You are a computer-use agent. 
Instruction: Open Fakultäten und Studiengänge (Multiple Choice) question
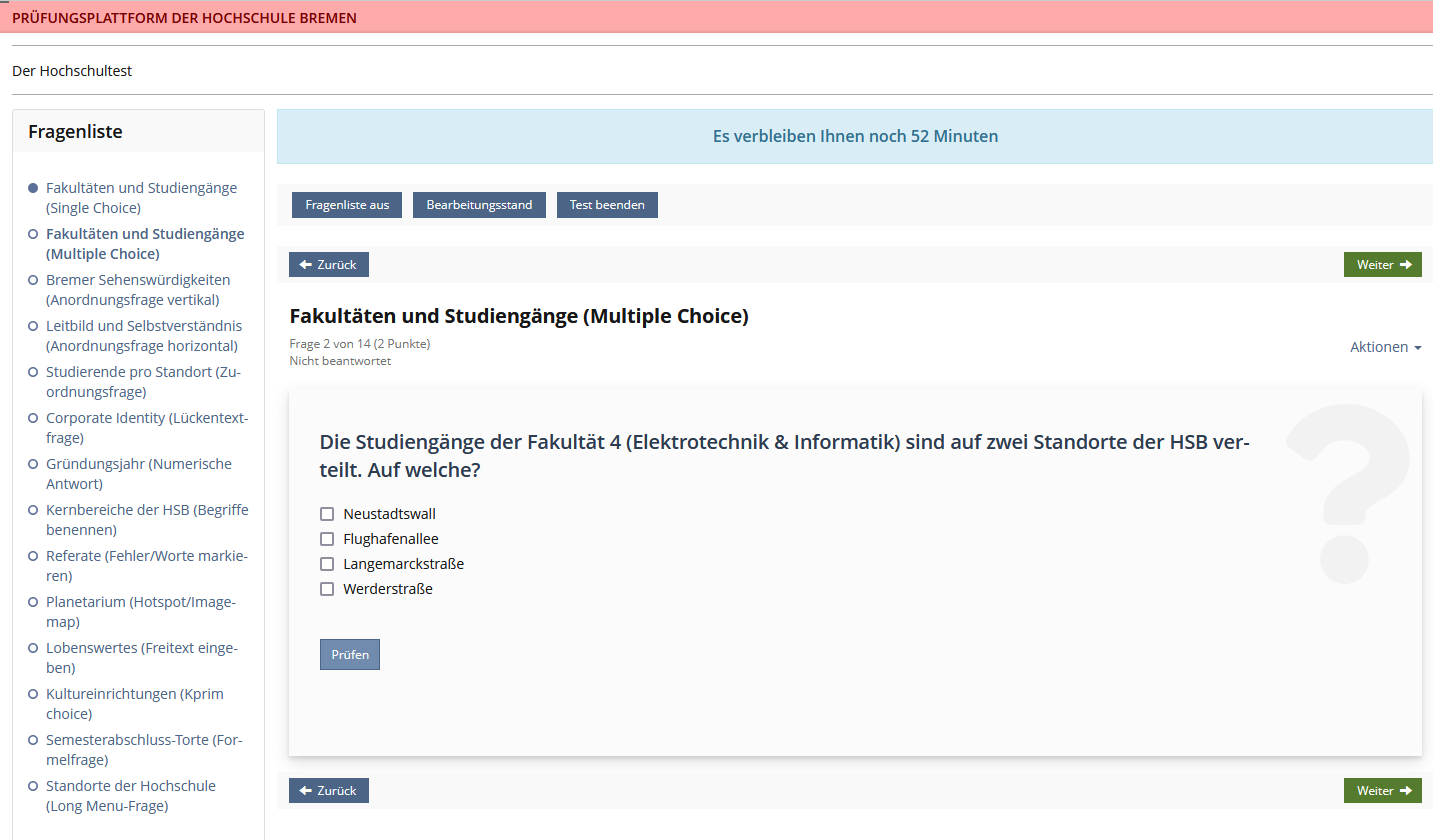click(x=145, y=244)
